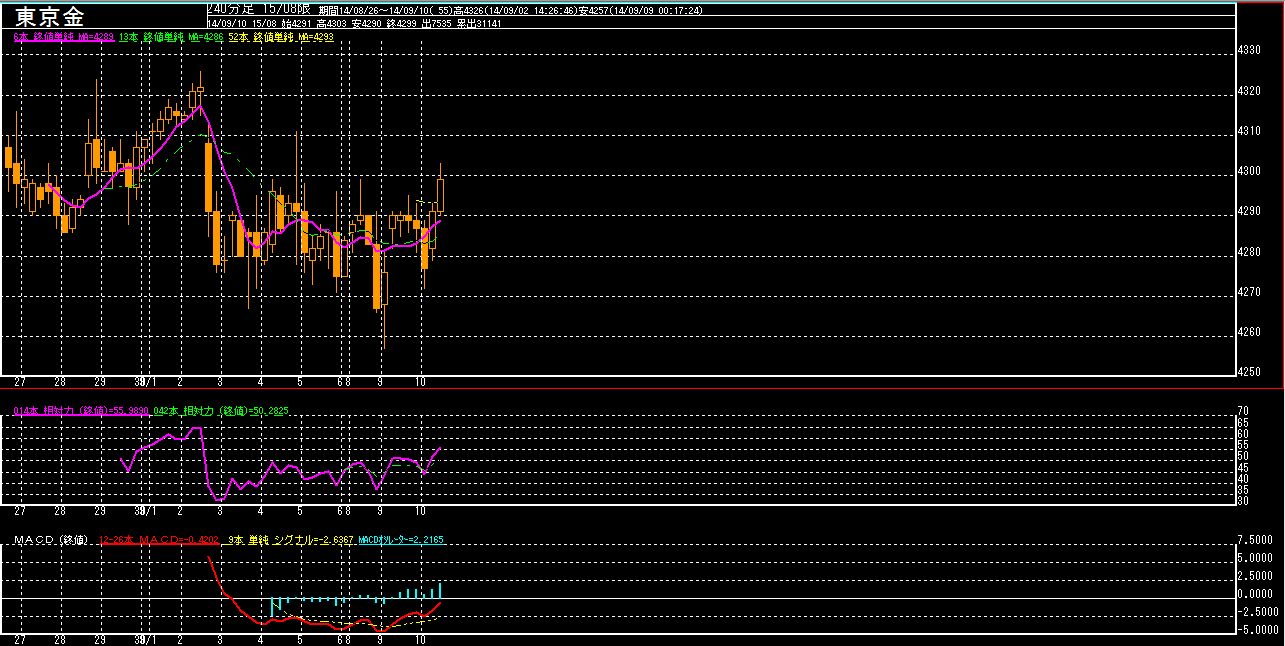1285x646 pixels.
Task: Click date 9 on price chart axis
Action: 380,382
